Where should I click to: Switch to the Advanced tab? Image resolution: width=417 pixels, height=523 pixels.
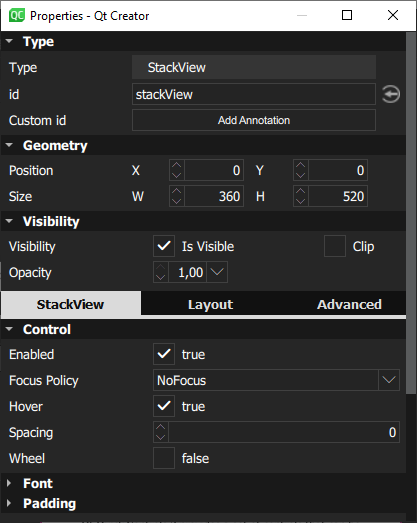[x=349, y=304]
